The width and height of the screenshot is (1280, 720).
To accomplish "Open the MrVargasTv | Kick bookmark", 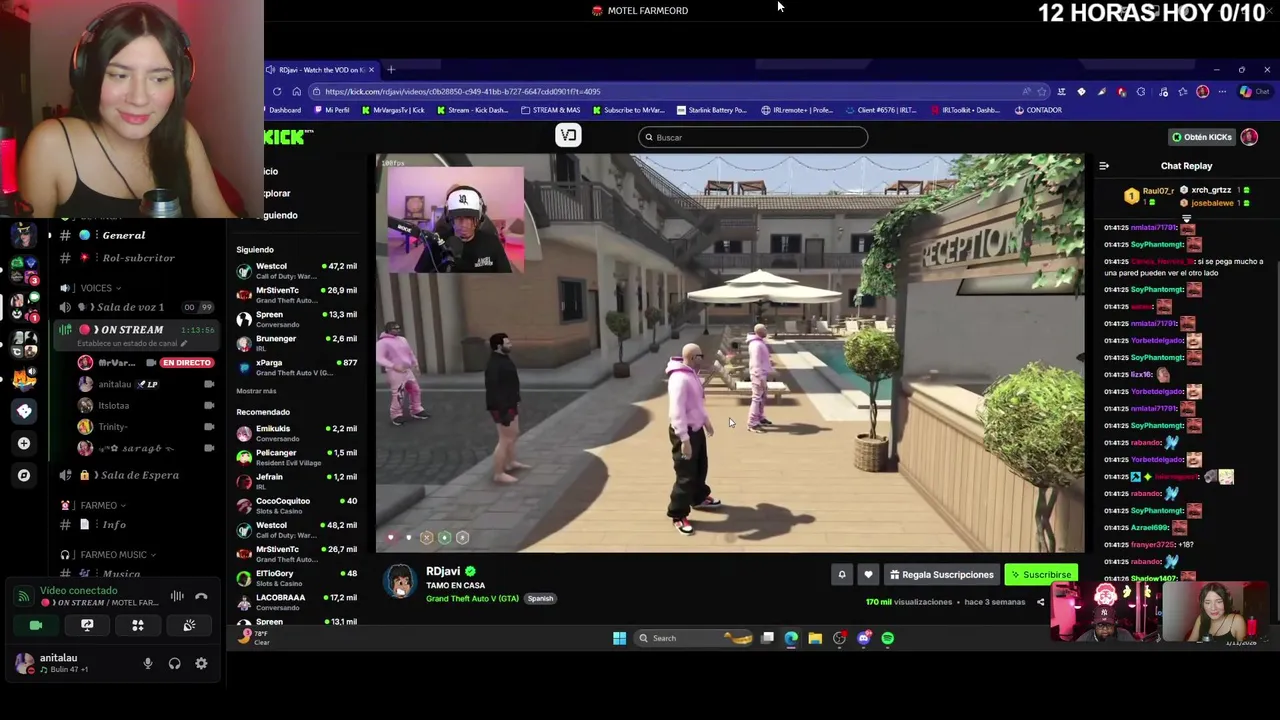I will point(393,110).
